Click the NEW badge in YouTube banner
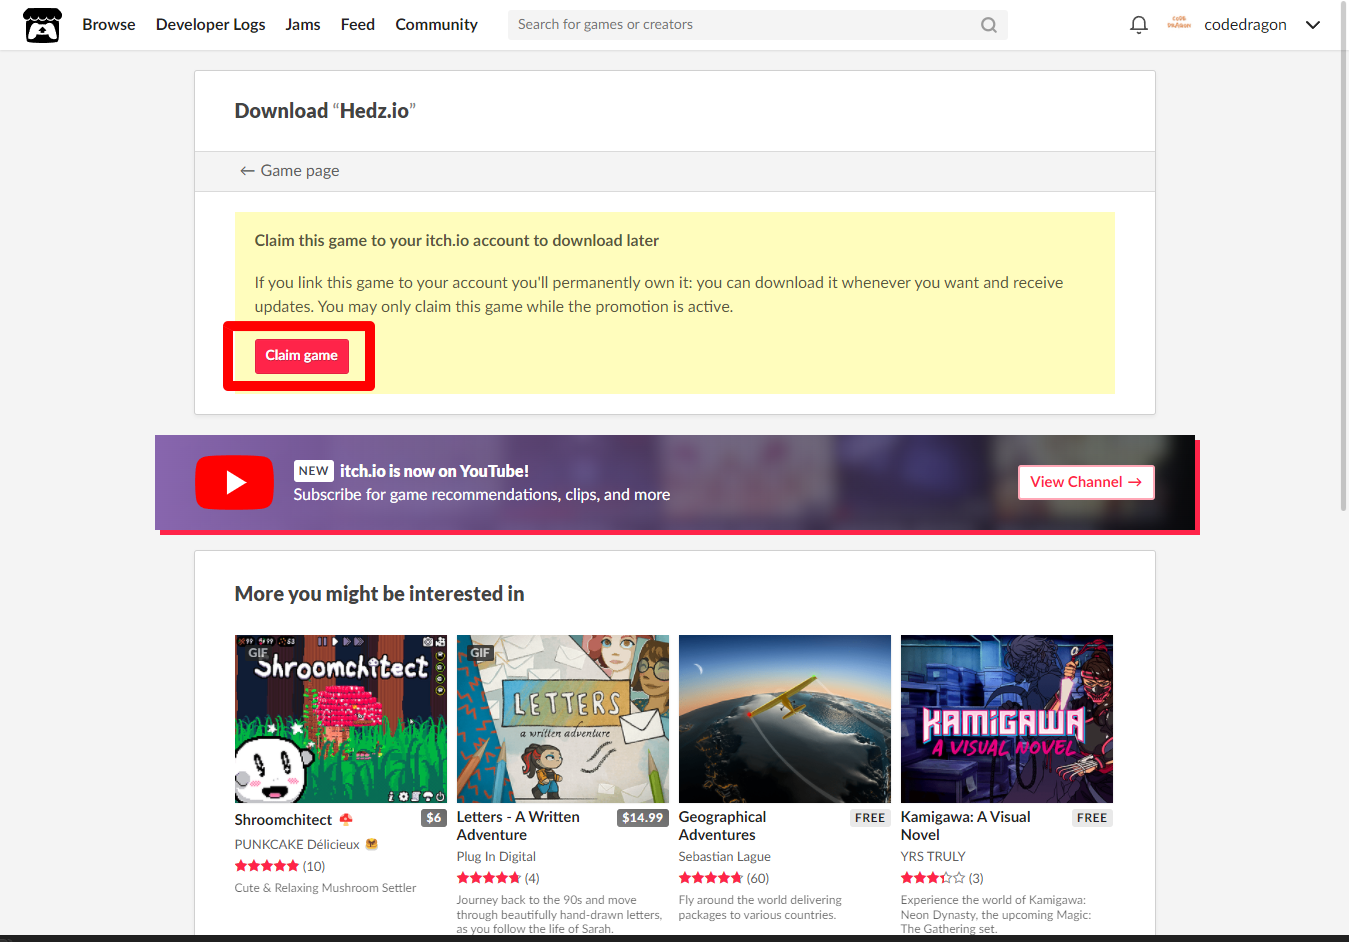The image size is (1349, 942). tap(313, 471)
